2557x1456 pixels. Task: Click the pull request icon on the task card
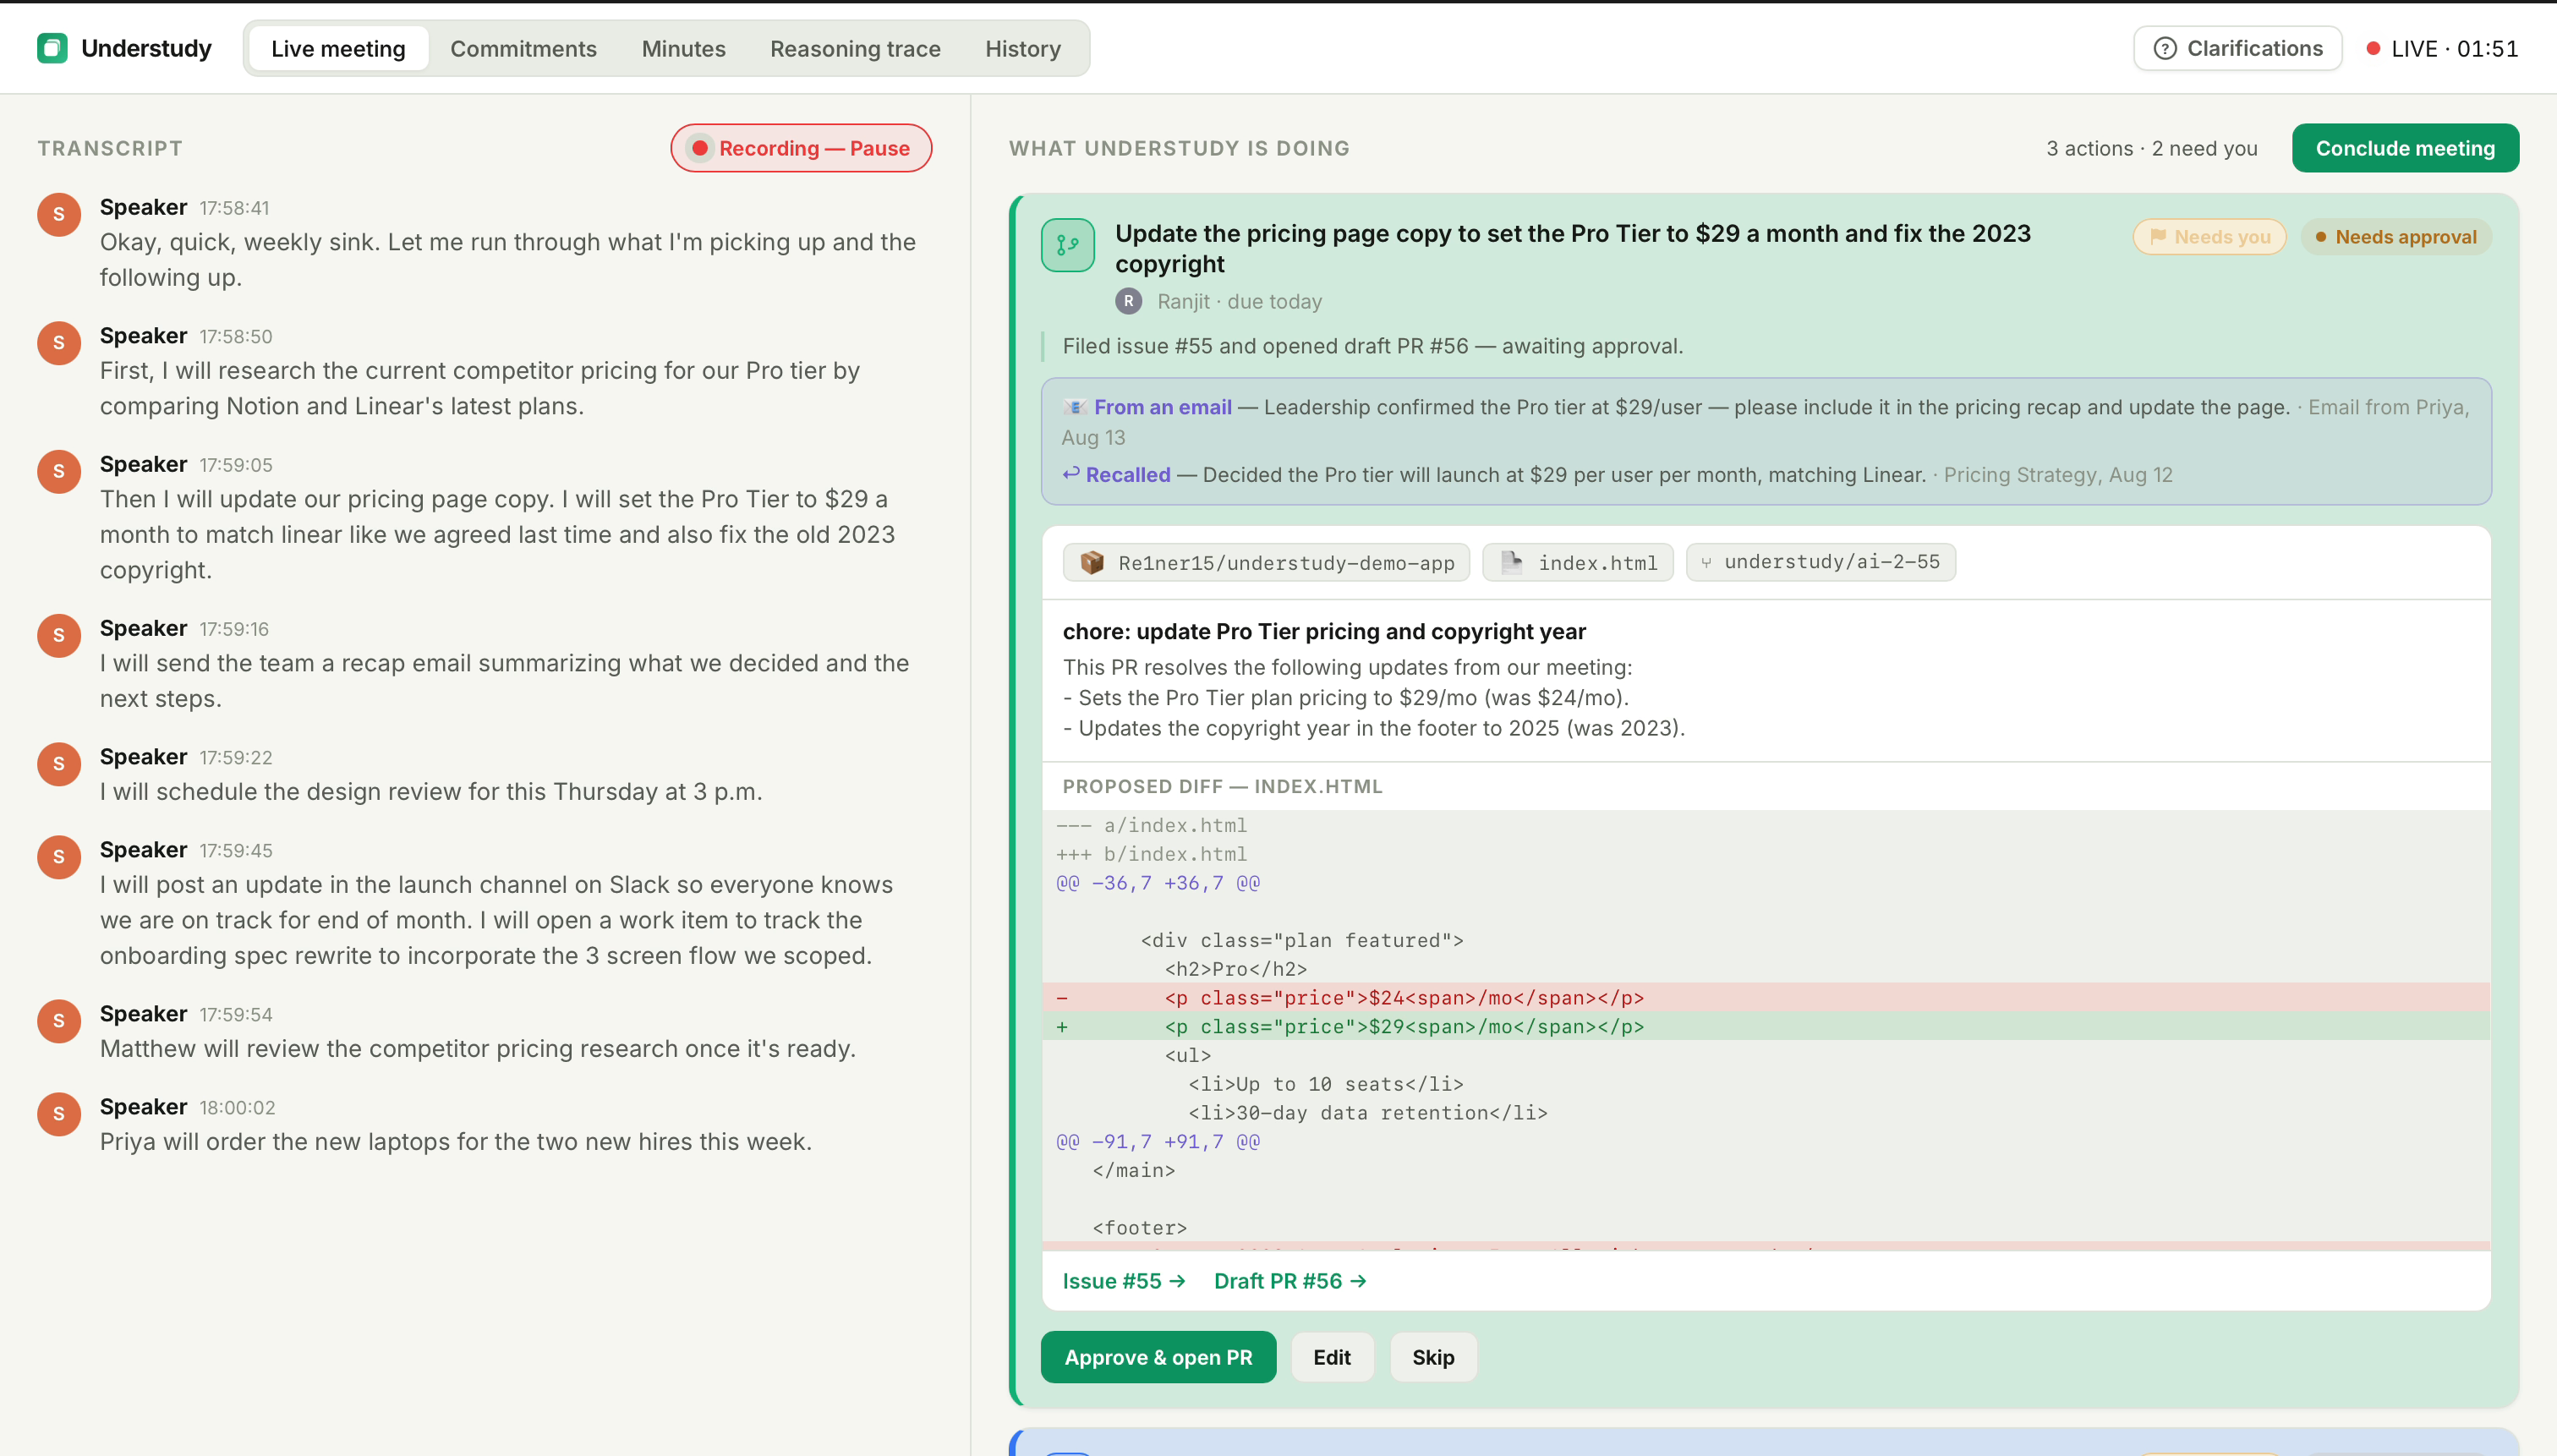1068,245
